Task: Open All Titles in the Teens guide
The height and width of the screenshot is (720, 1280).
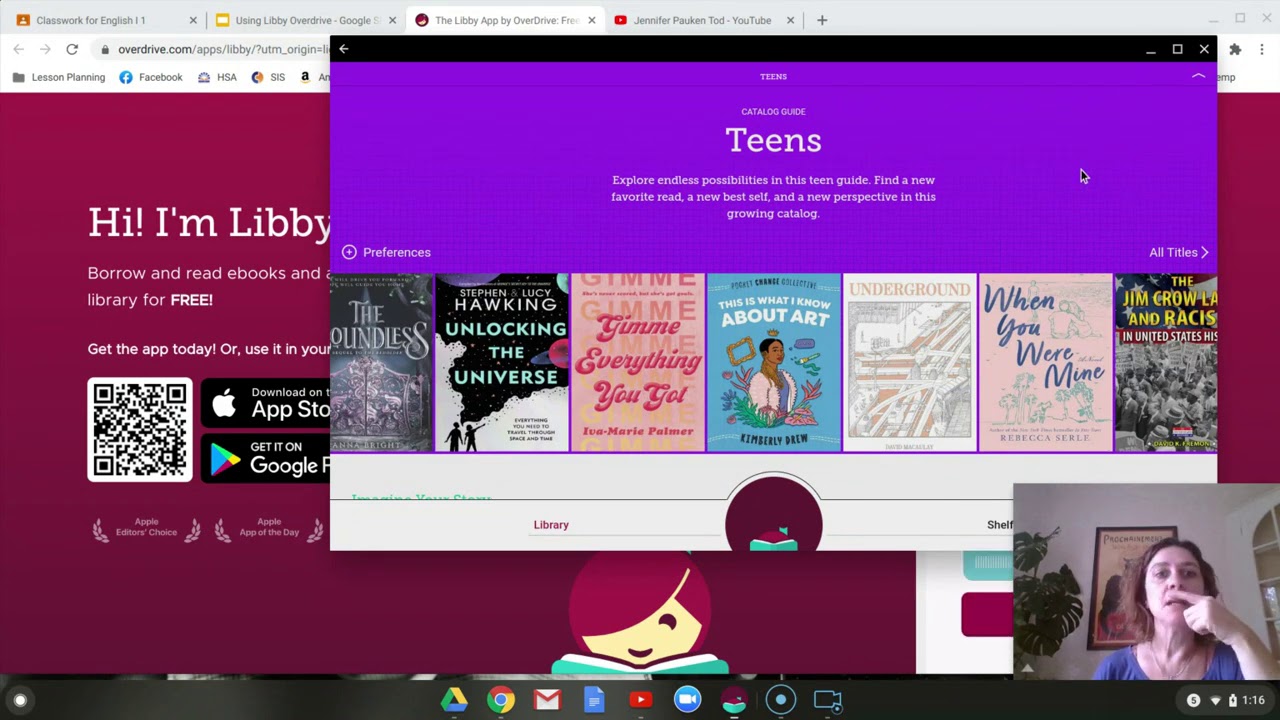Action: click(x=1179, y=252)
